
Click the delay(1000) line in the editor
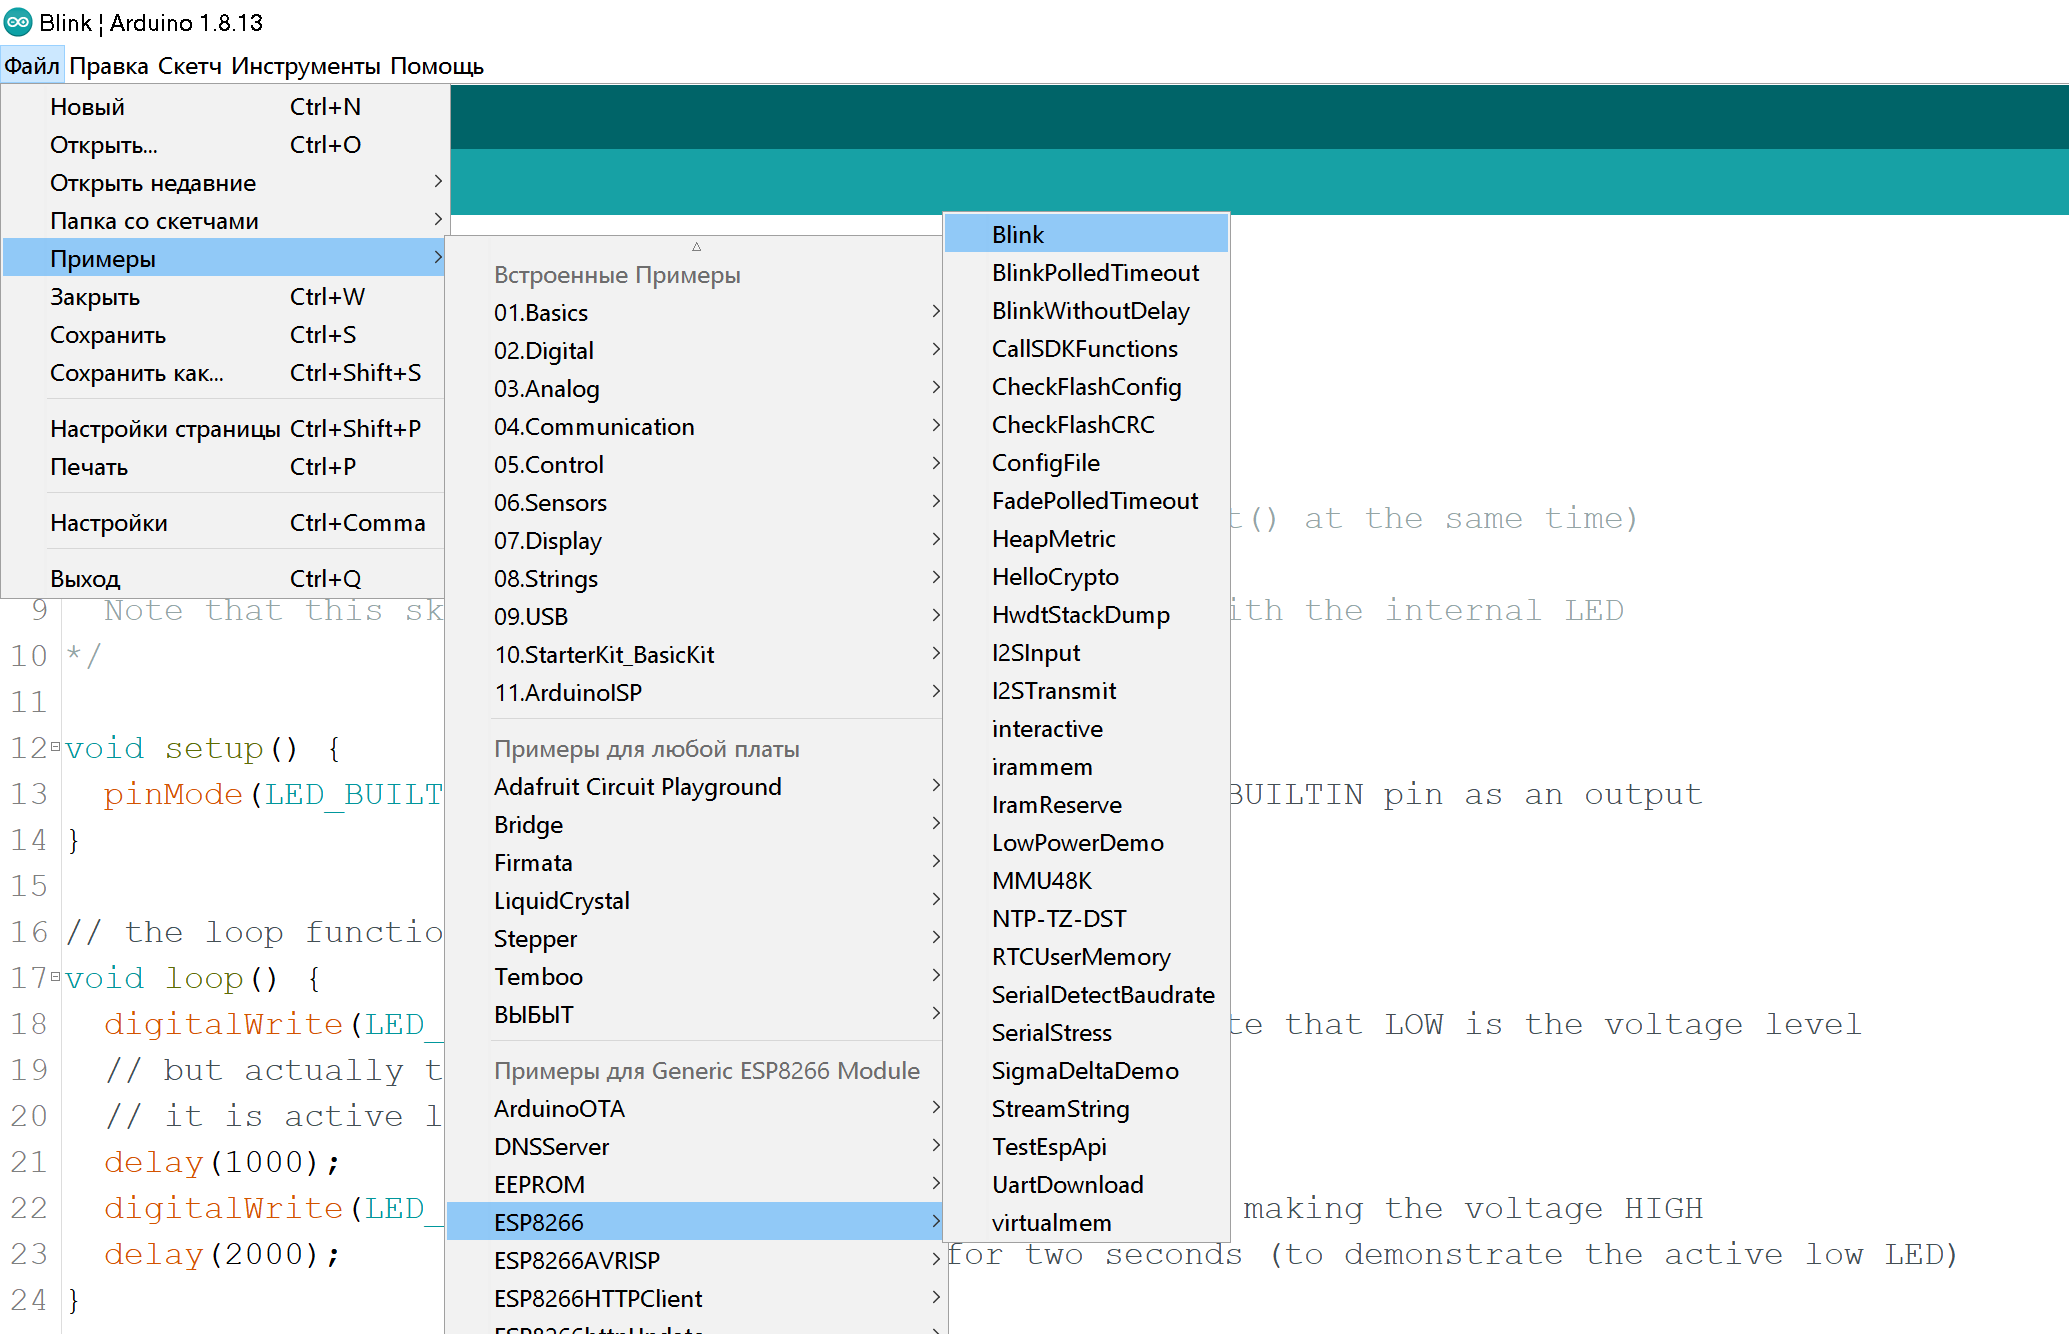click(x=222, y=1162)
